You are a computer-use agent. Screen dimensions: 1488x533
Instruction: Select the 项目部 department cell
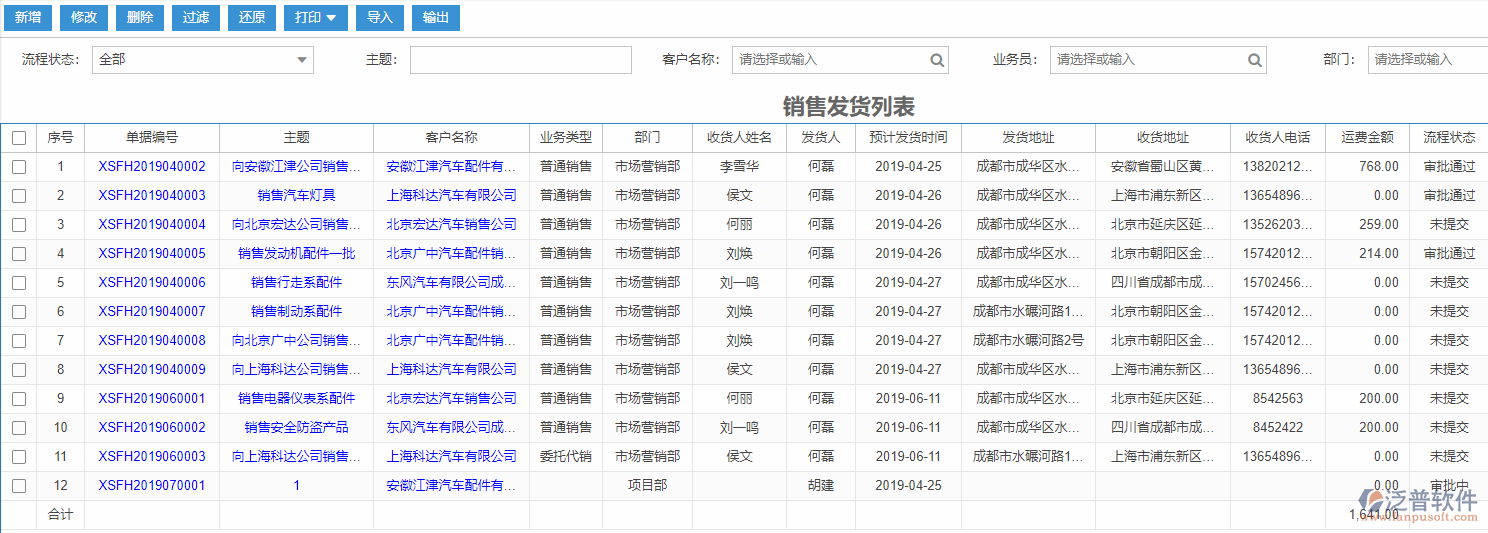pyautogui.click(x=648, y=486)
